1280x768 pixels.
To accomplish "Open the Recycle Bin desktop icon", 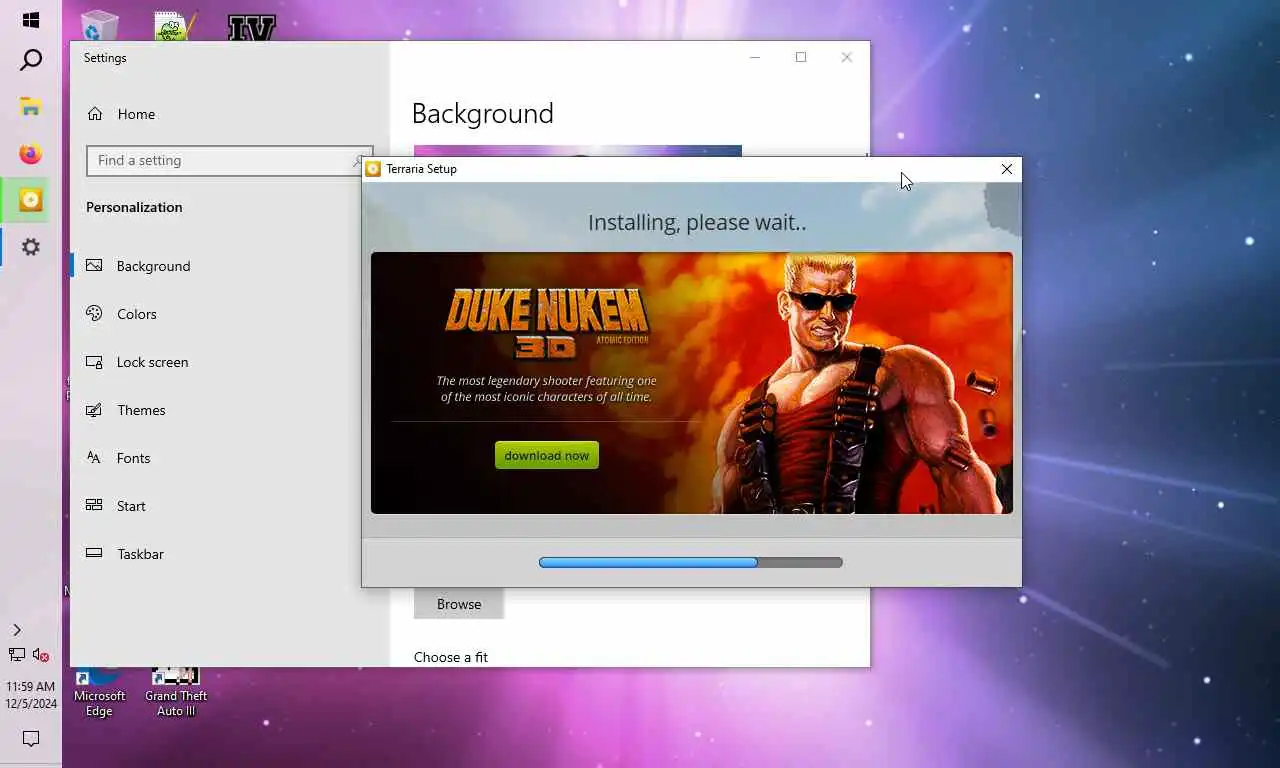I will click(99, 26).
